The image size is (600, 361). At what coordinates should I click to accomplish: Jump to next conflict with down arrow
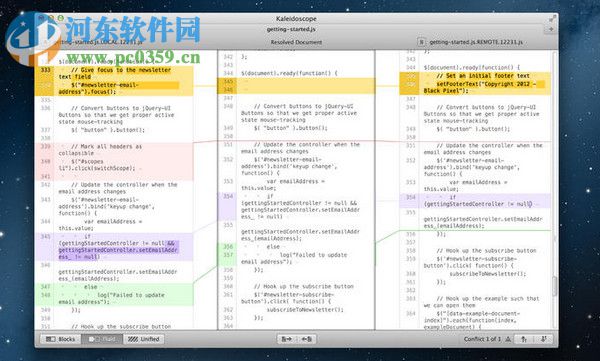[543, 339]
